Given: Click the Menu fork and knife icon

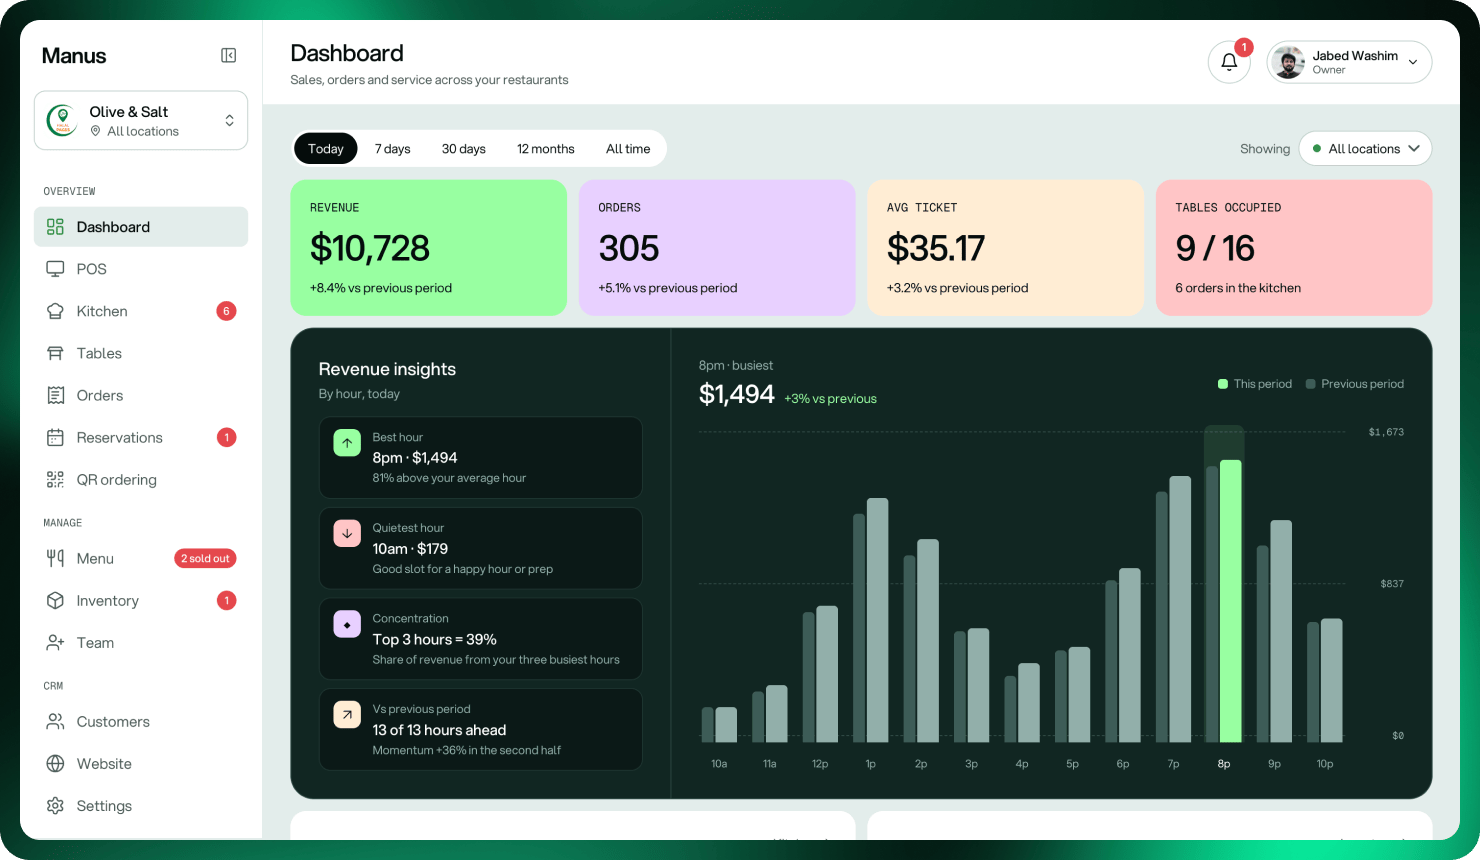Looking at the screenshot, I should pyautogui.click(x=55, y=558).
